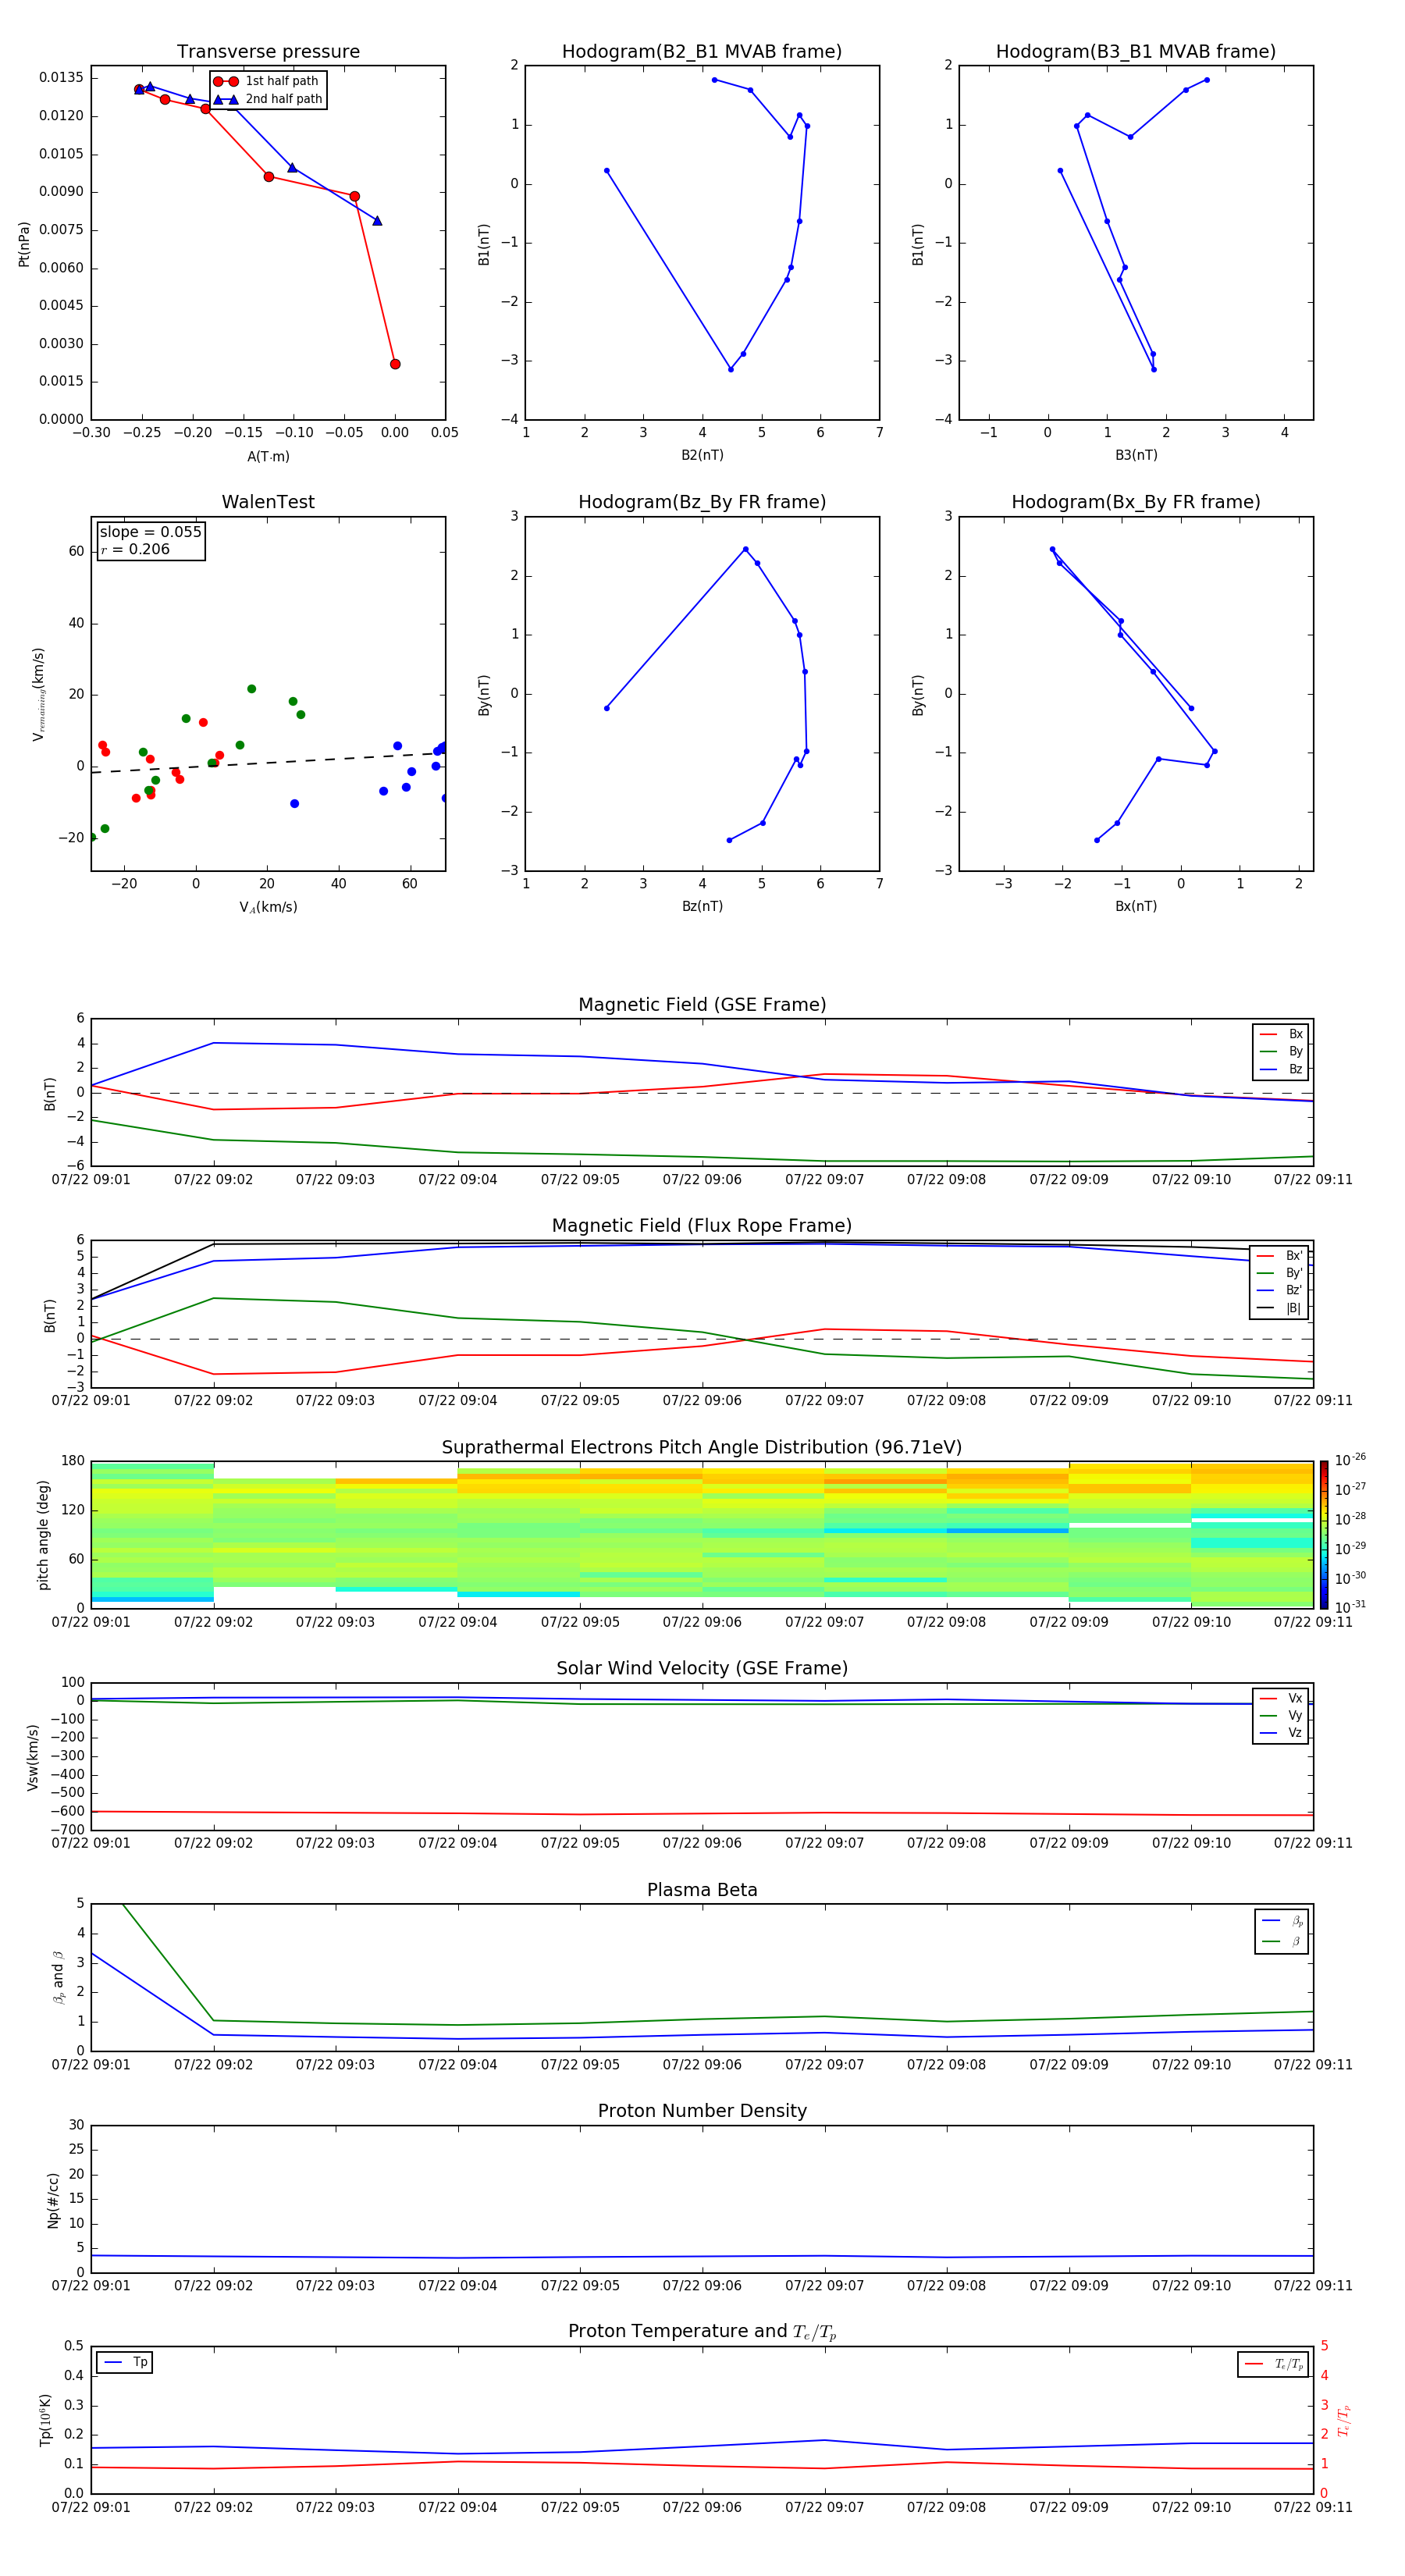Click the '10^-31' color bar label
The width and height of the screenshot is (1405, 2576).
[x=1350, y=1607]
